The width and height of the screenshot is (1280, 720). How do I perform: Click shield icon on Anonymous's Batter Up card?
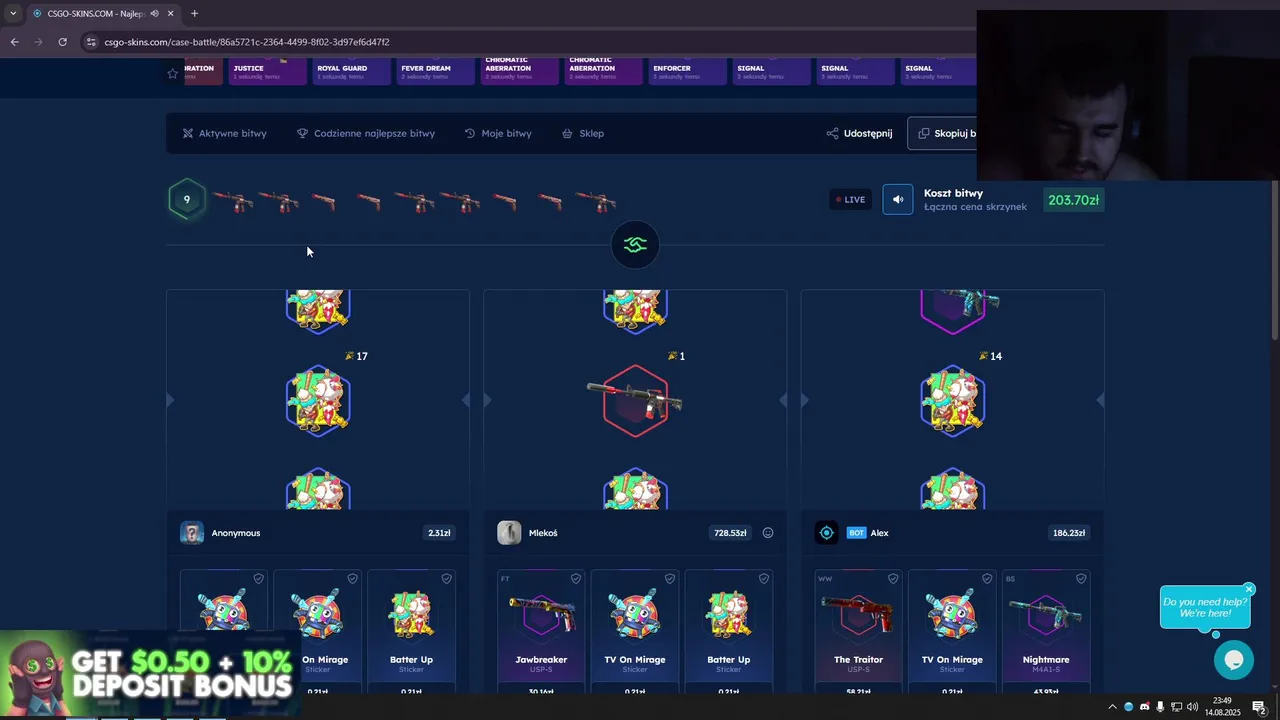[x=447, y=578]
